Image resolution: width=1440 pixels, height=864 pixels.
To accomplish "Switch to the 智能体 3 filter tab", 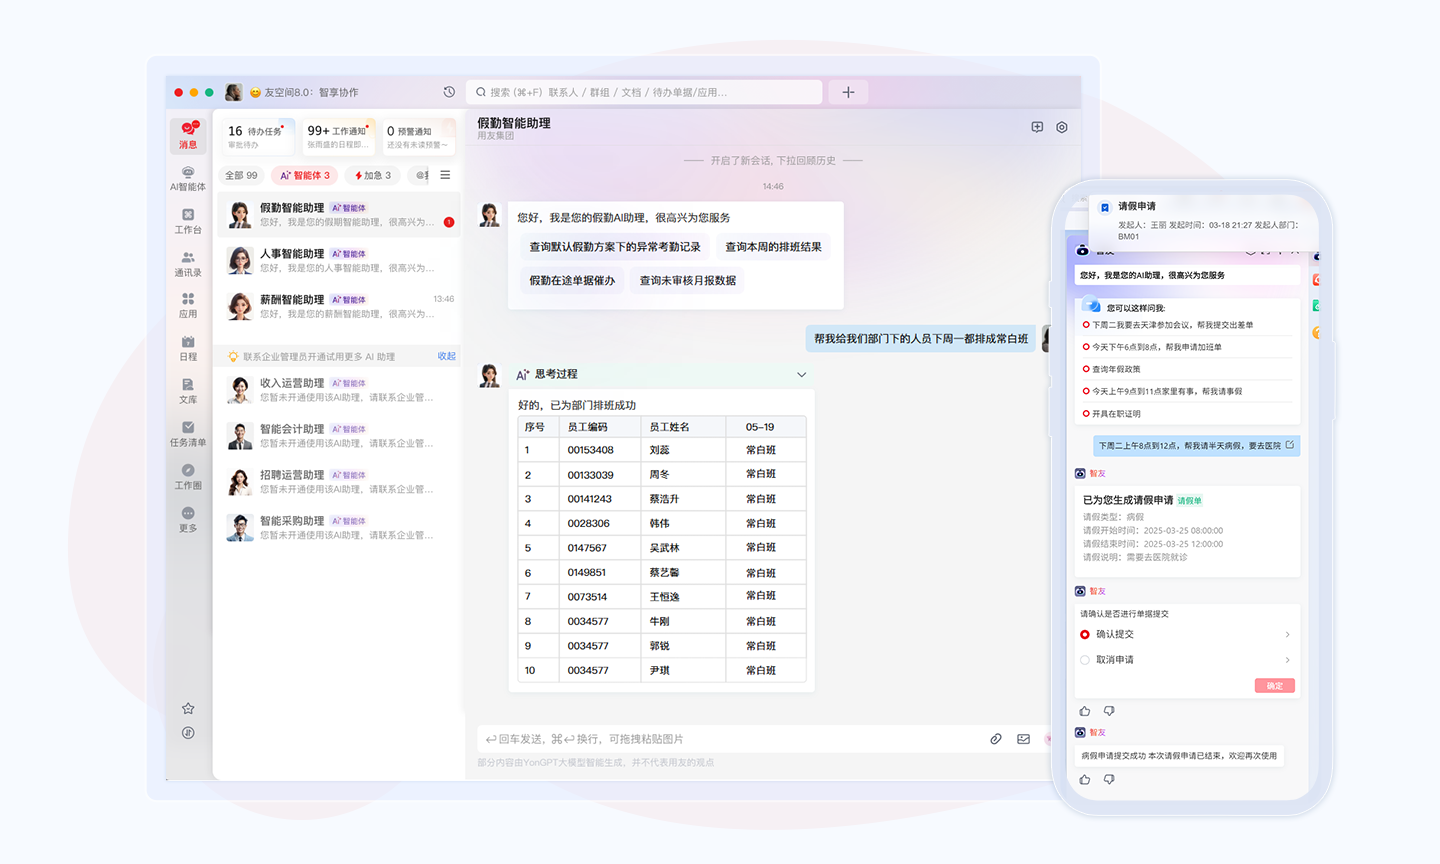I will [305, 175].
